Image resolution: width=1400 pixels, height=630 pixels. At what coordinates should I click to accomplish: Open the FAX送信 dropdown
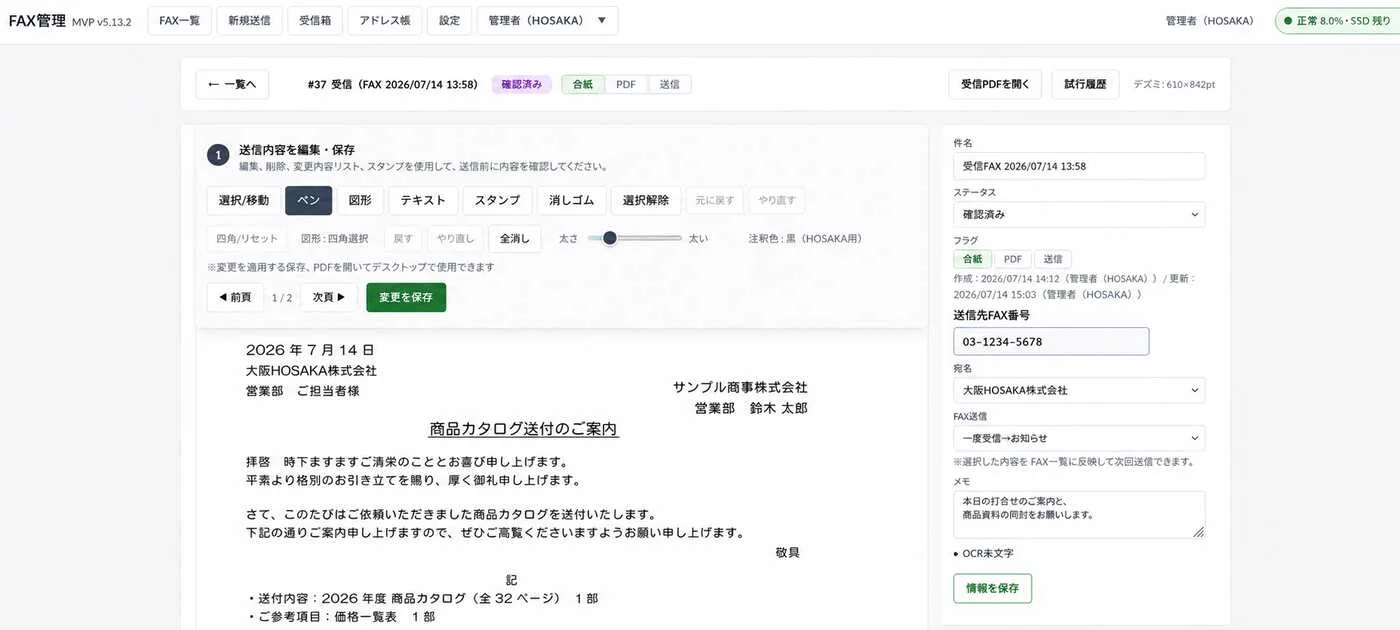point(1079,438)
